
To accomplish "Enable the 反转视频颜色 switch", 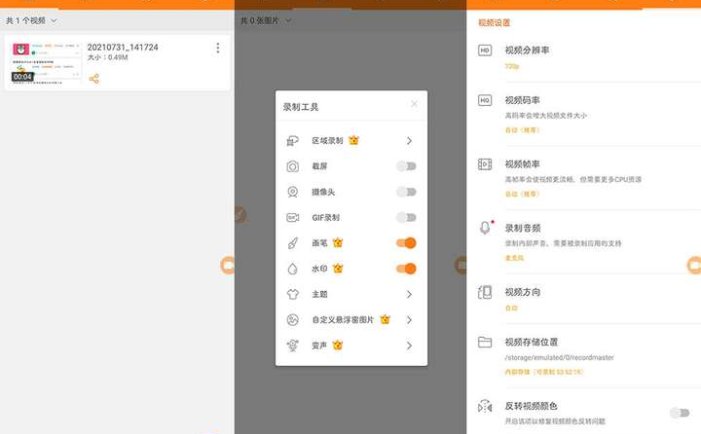I will click(680, 413).
